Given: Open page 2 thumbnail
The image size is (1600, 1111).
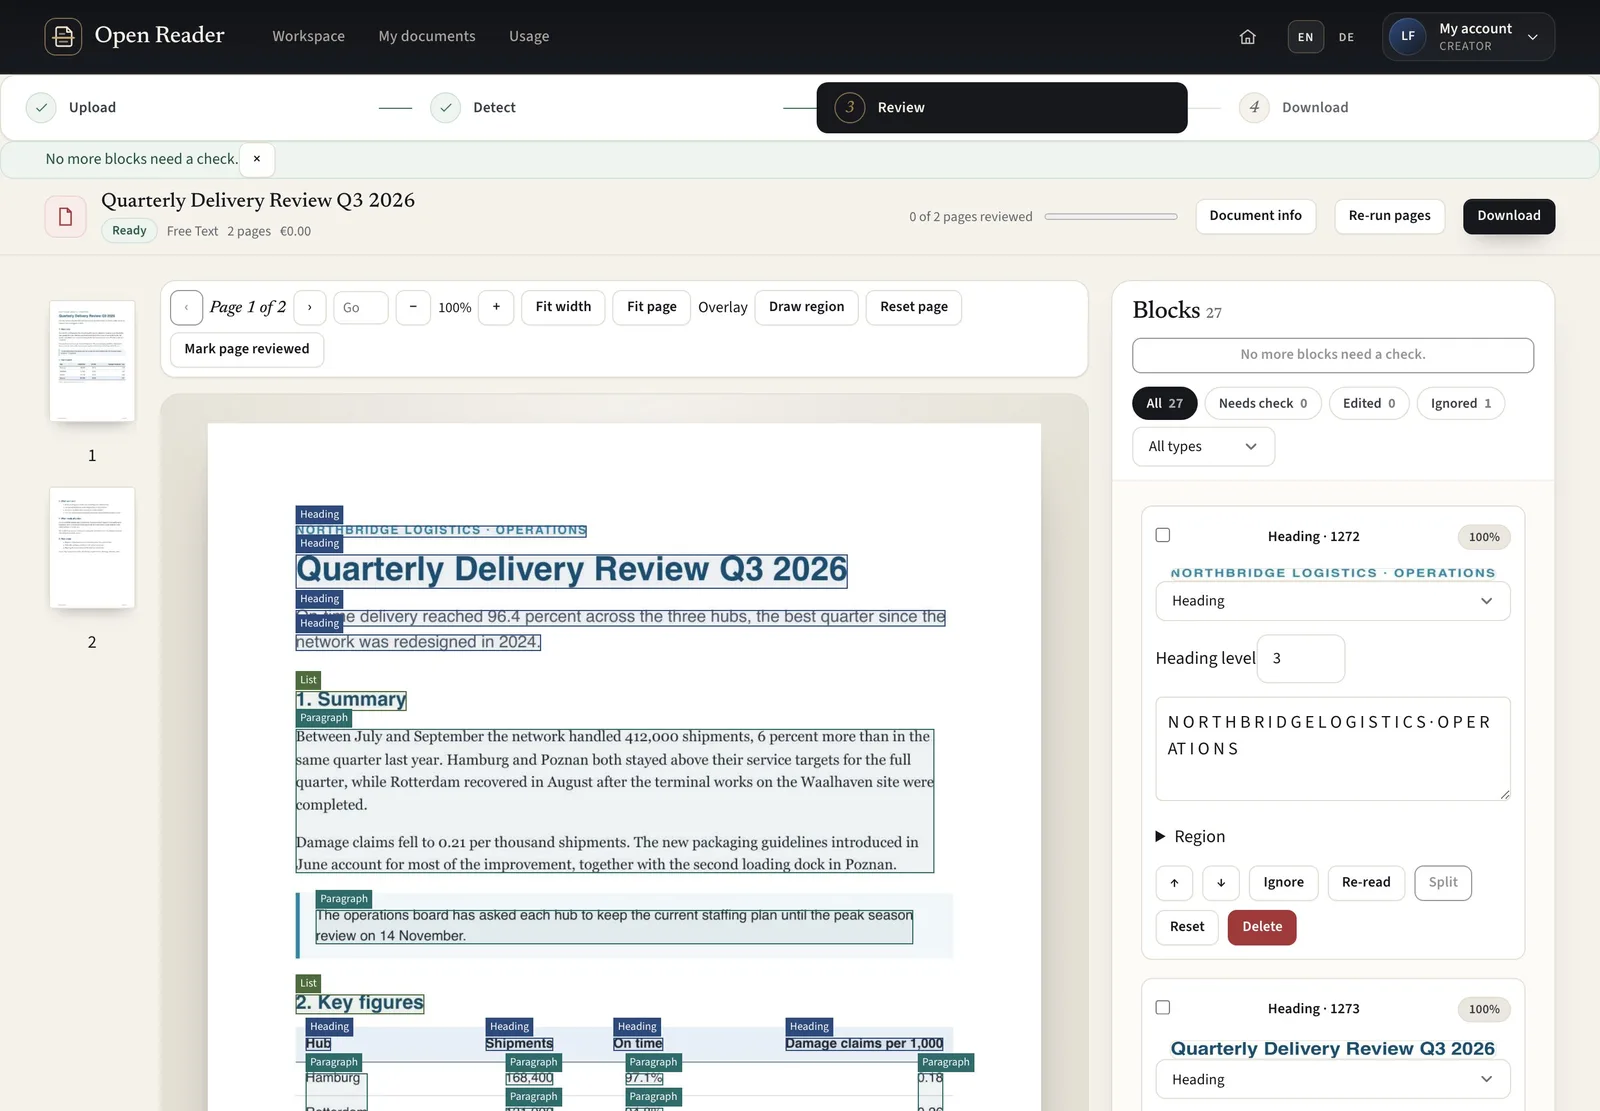Looking at the screenshot, I should pos(92,548).
